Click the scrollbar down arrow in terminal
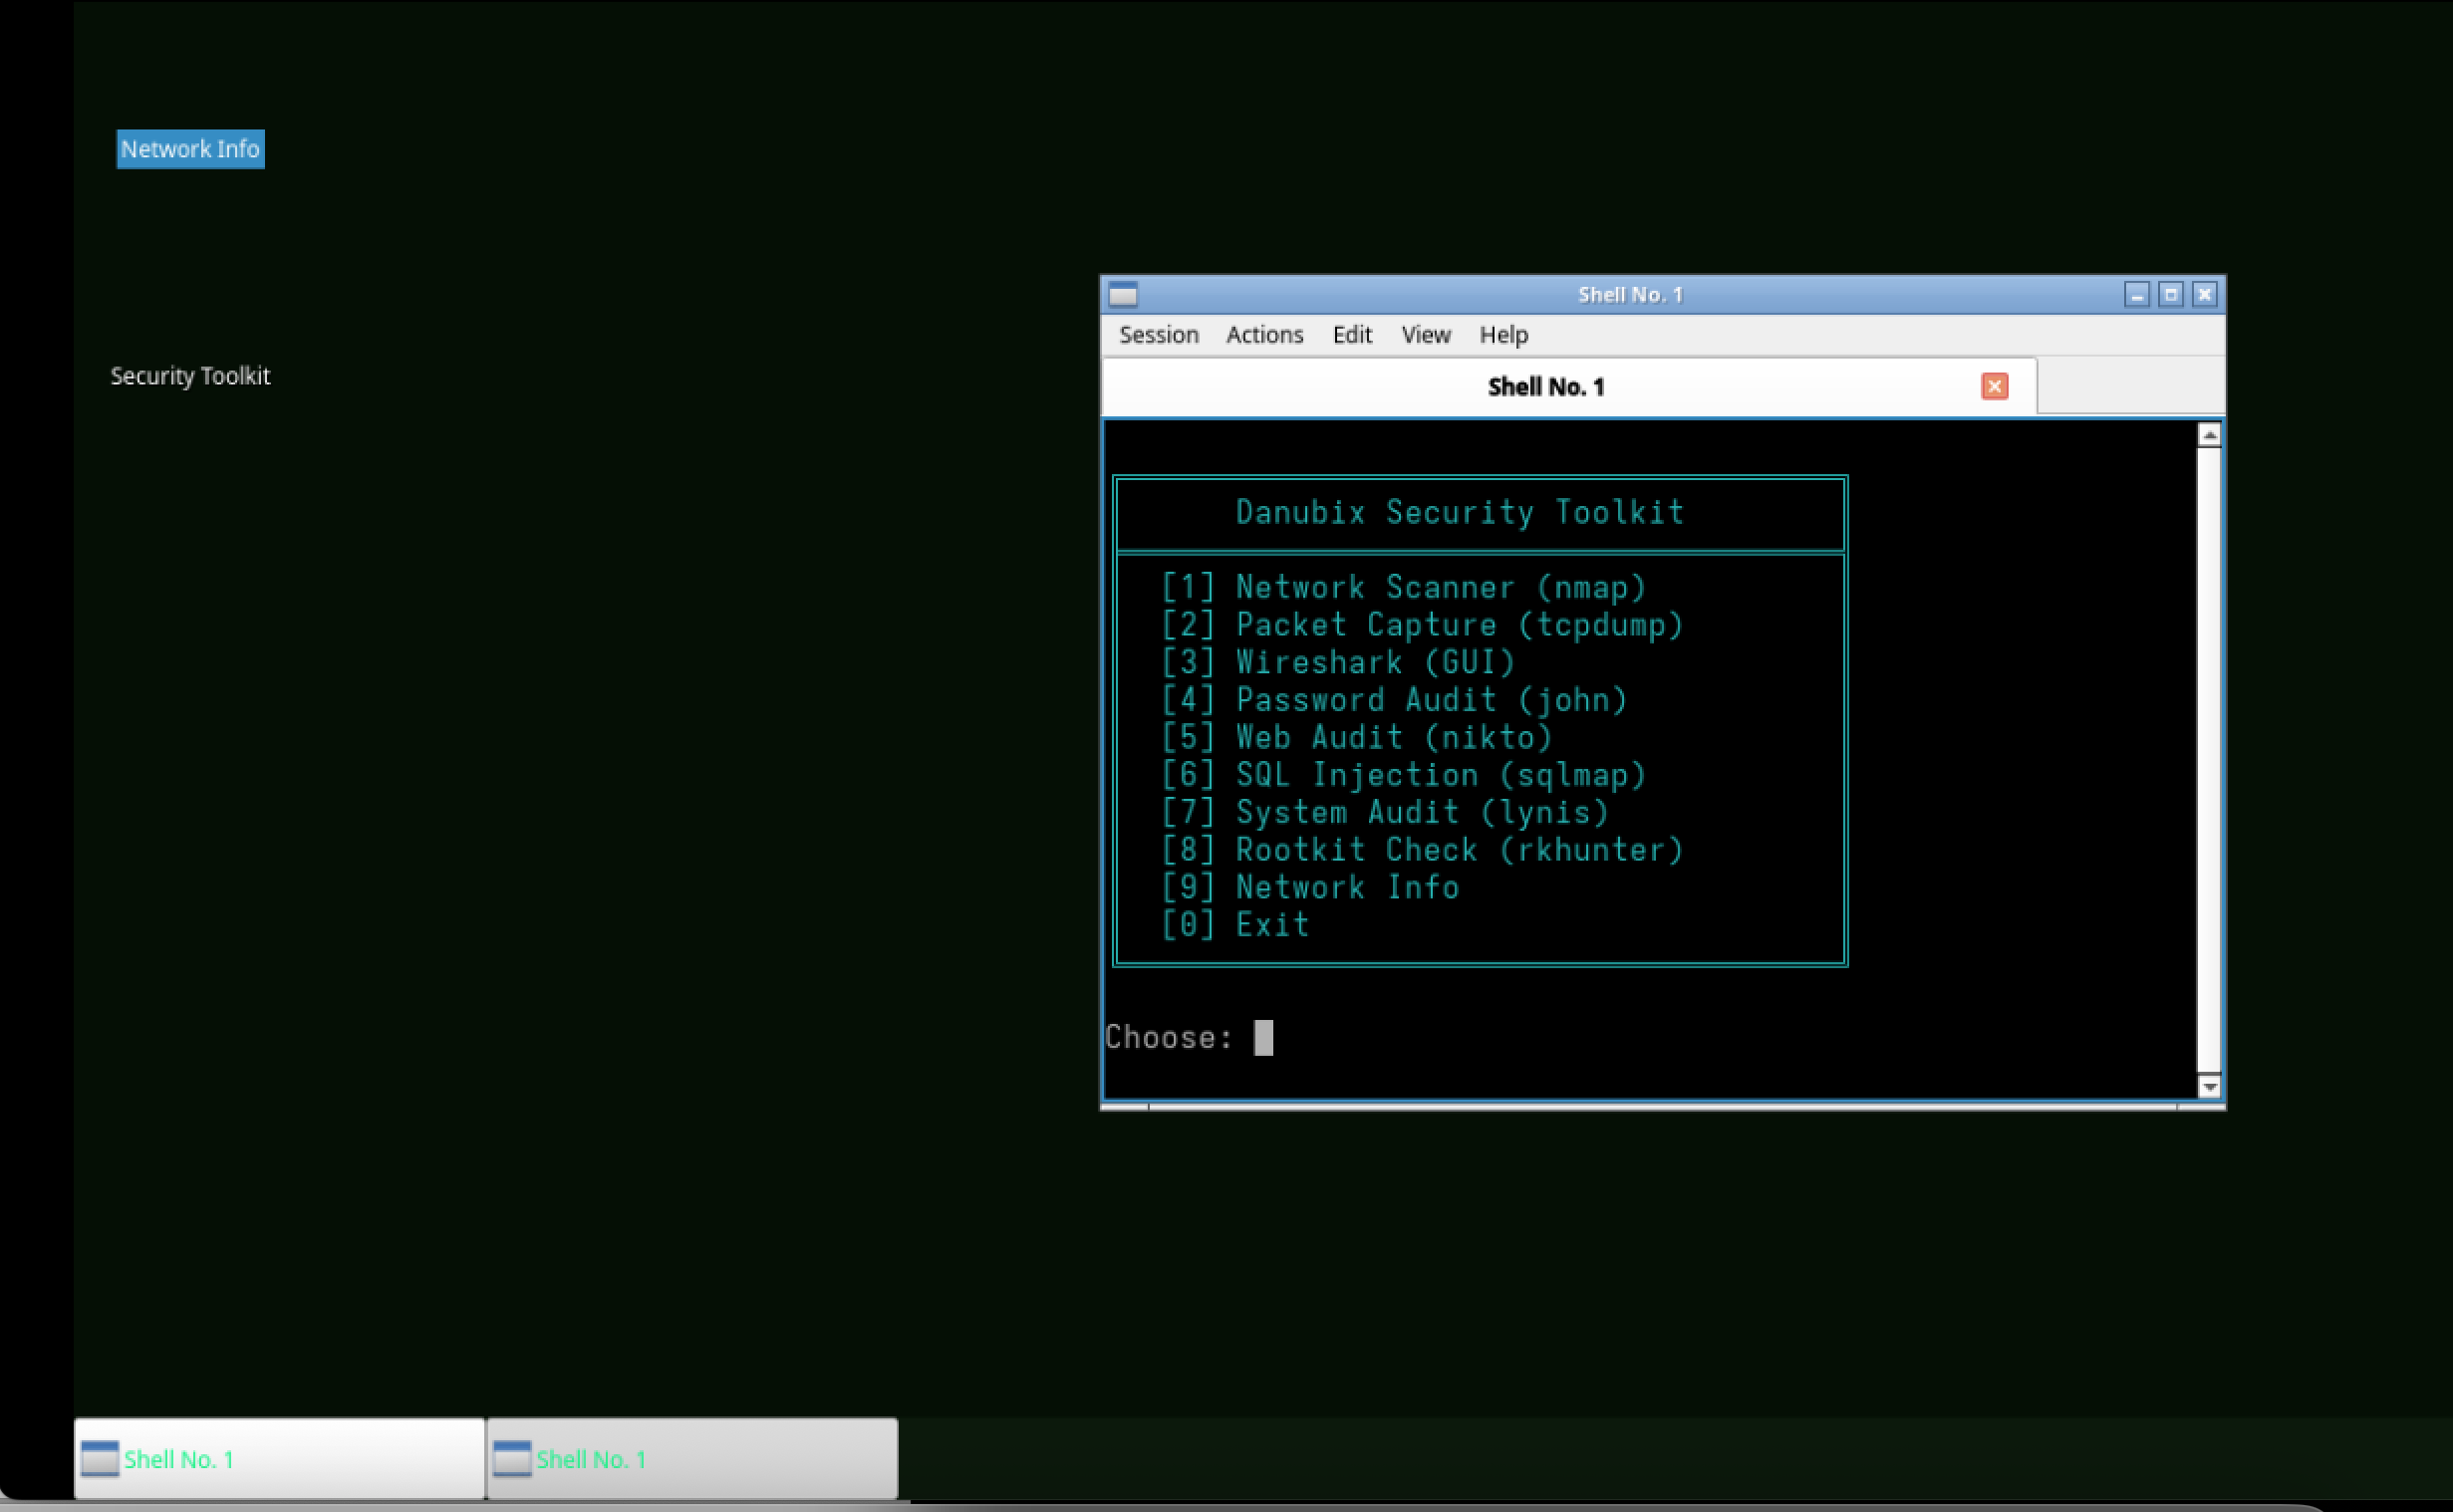 tap(2209, 1086)
